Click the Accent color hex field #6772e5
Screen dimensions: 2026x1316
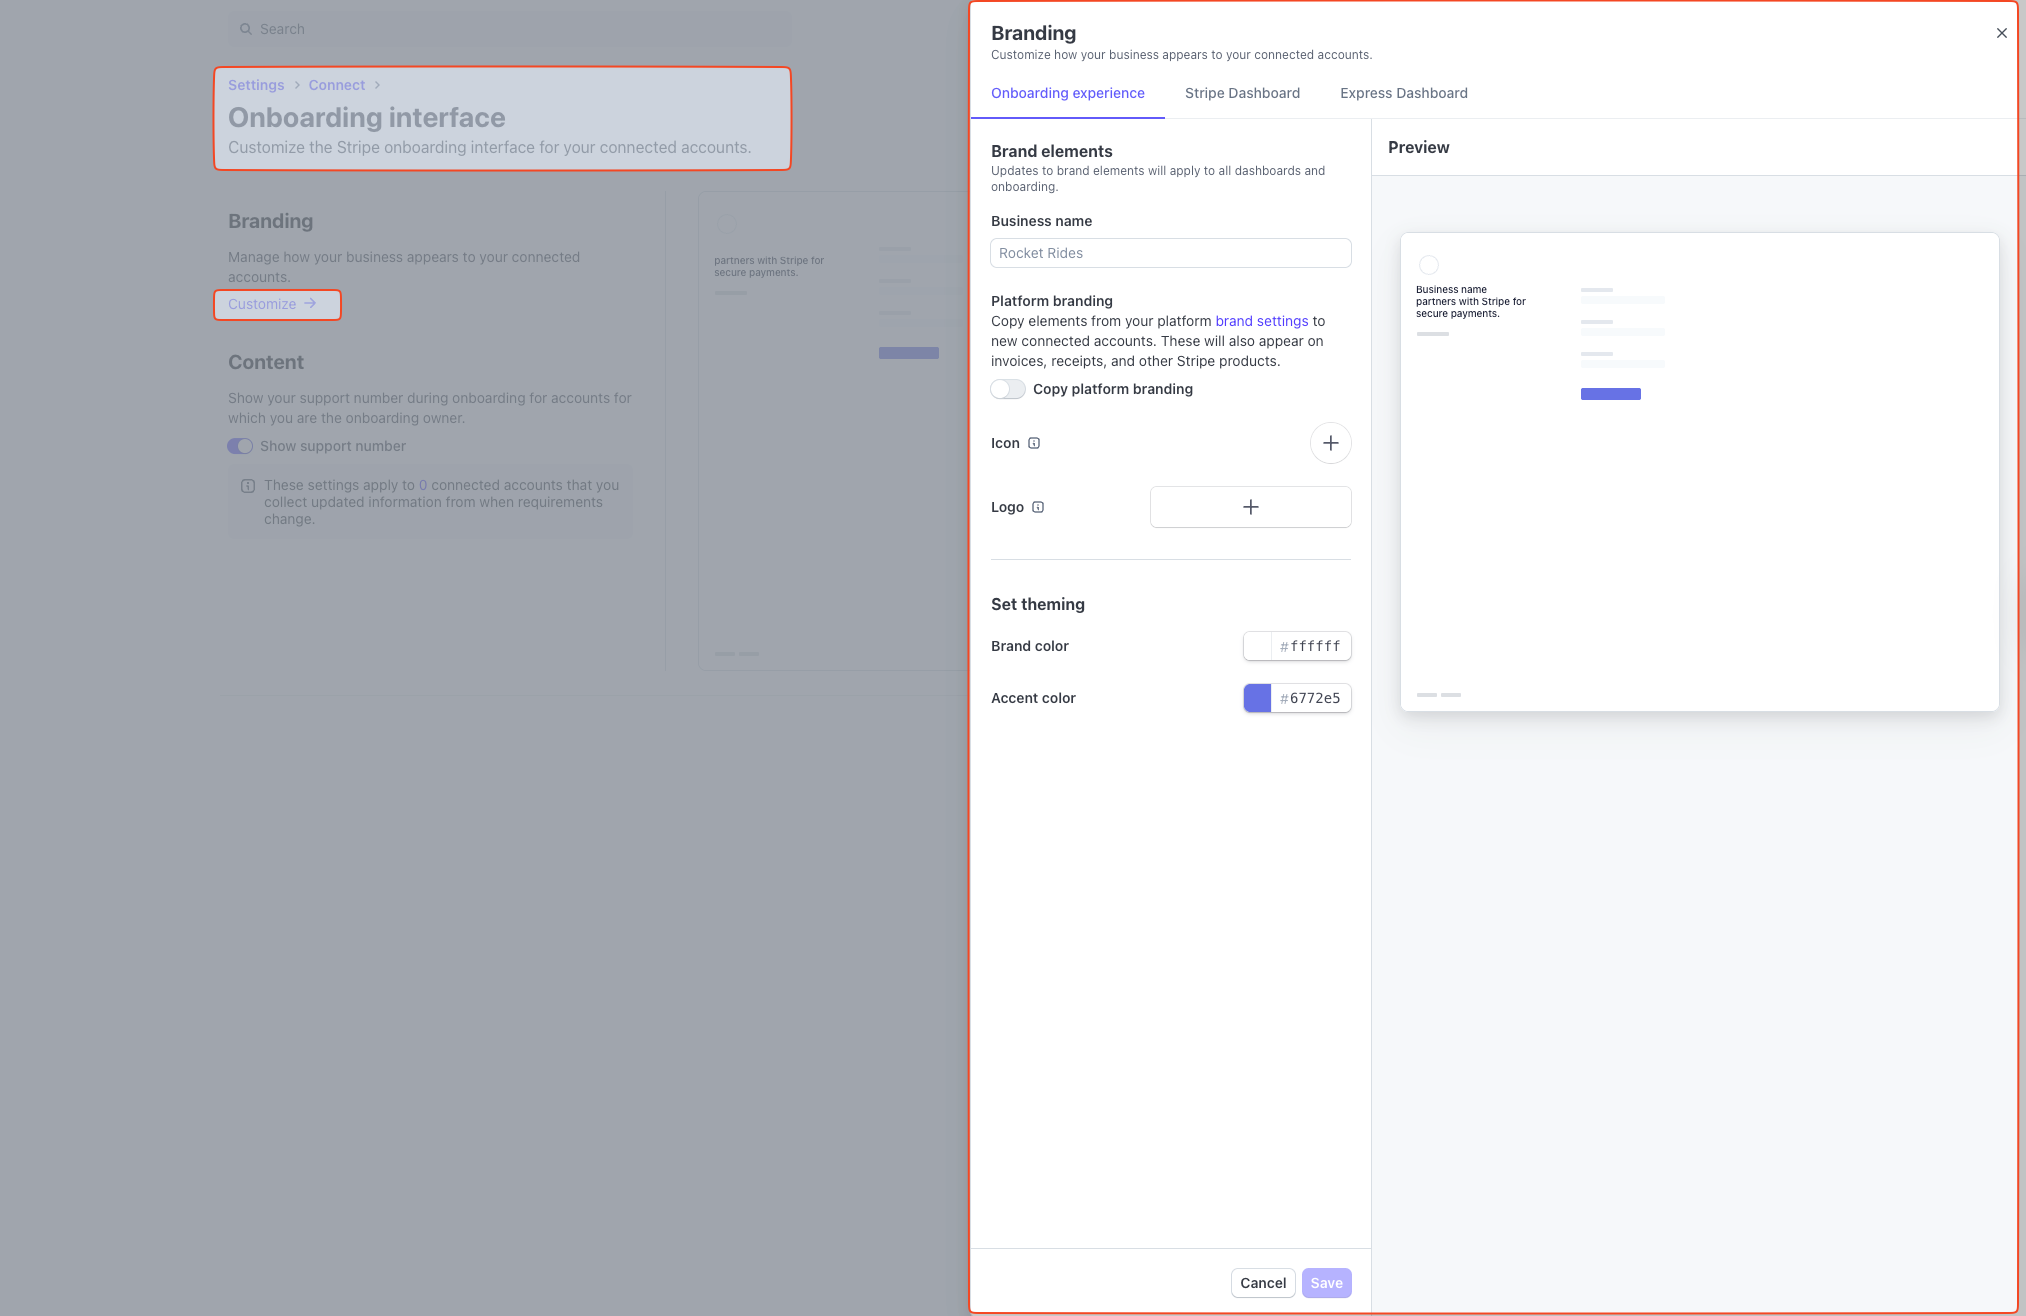click(x=1311, y=698)
